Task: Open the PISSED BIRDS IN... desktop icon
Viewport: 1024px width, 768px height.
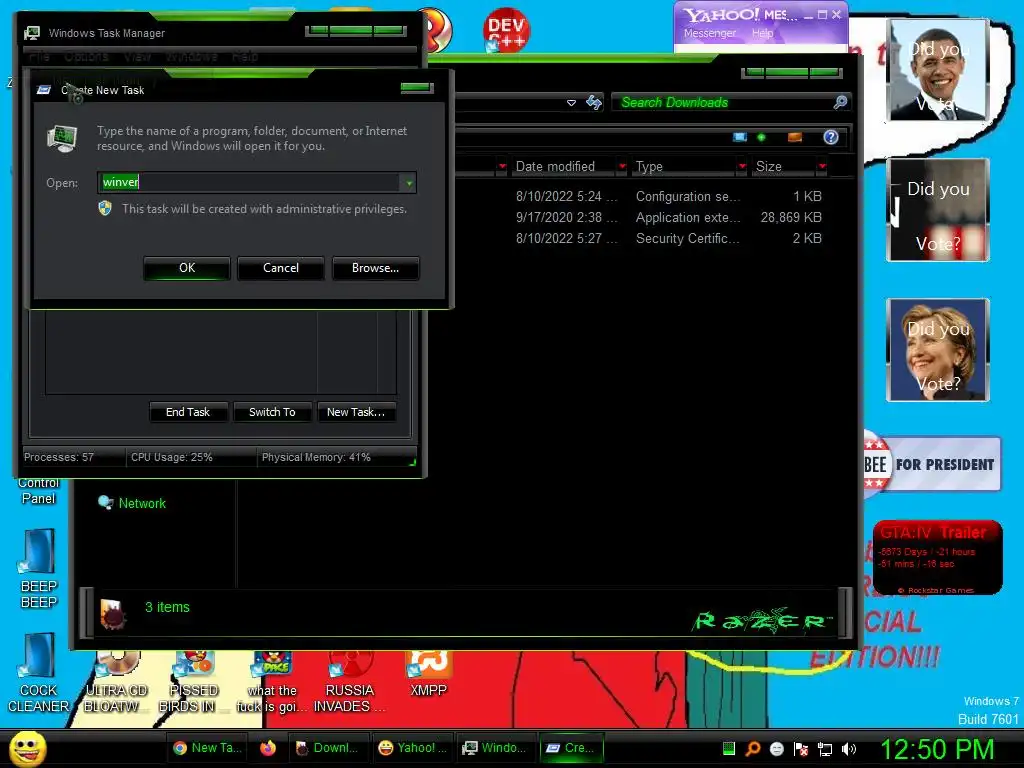Action: (x=193, y=682)
